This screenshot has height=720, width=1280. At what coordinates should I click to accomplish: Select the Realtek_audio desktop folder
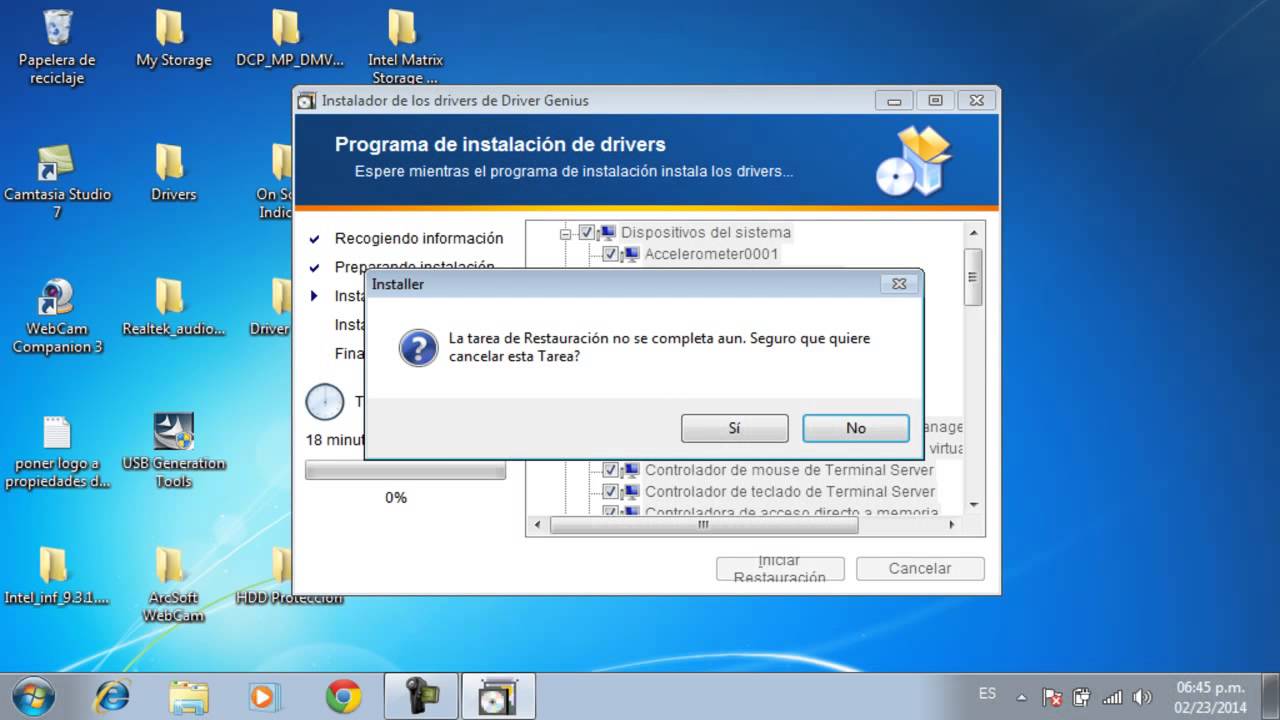173,308
